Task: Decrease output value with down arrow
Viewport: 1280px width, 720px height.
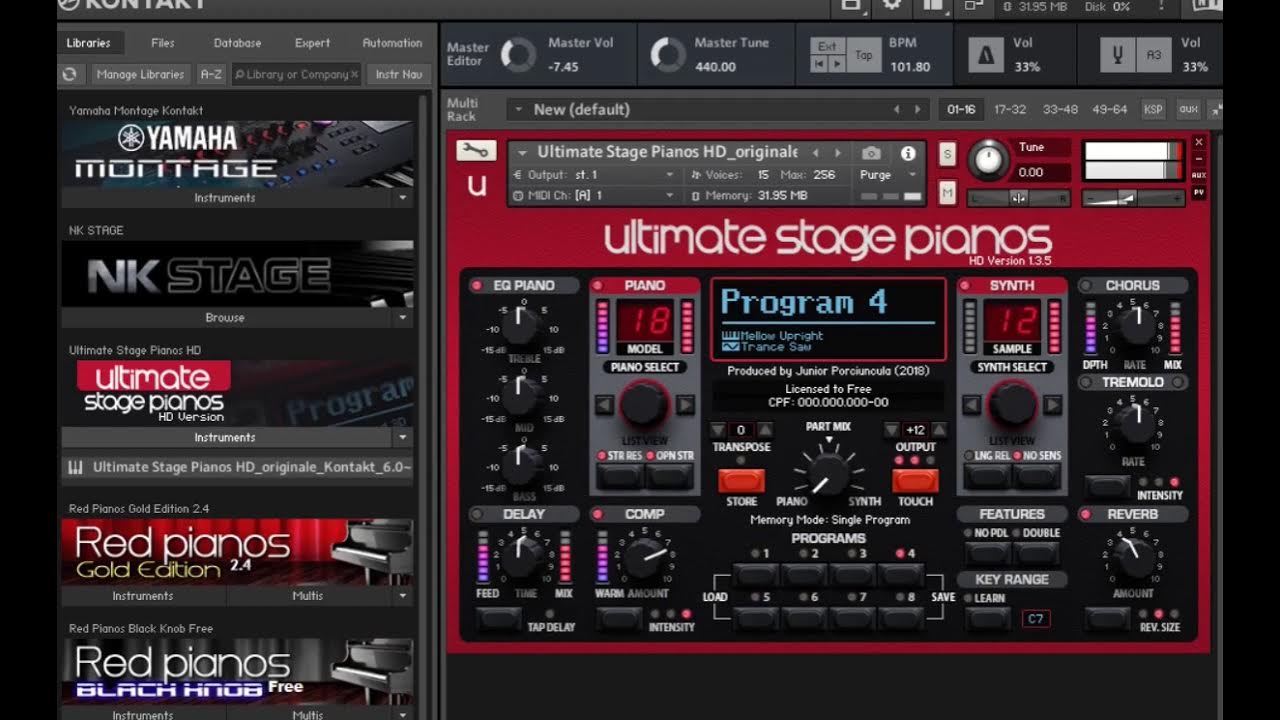Action: pyautogui.click(x=892, y=430)
